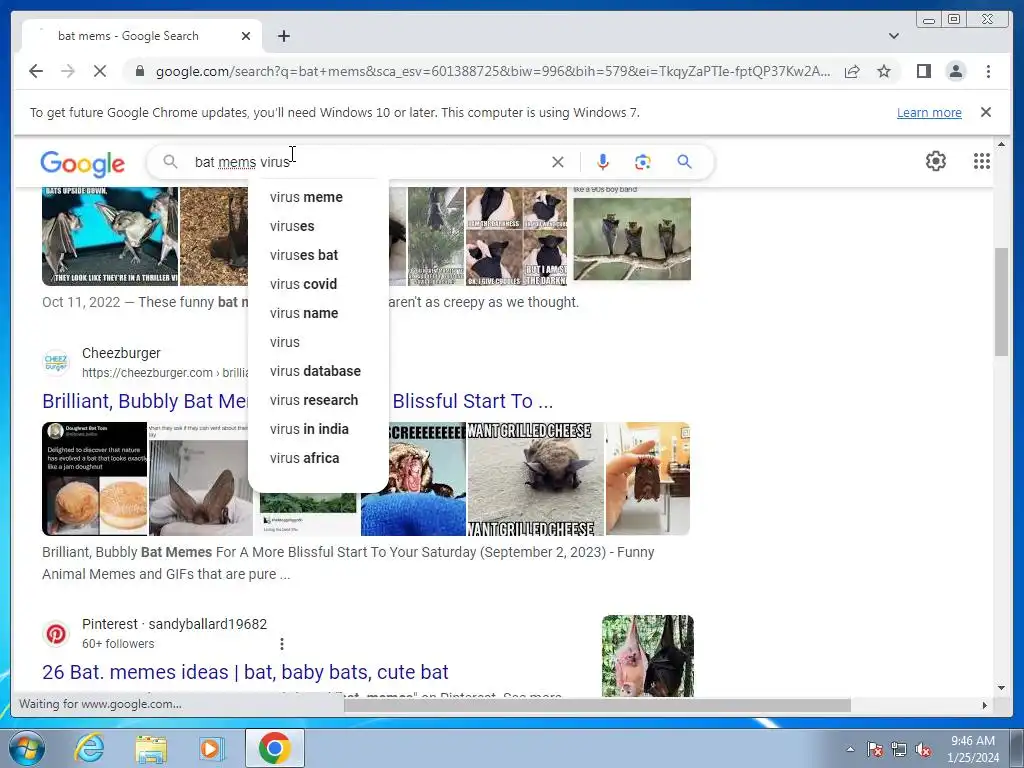1024x768 pixels.
Task: Show hidden tray icons arrow
Action: (x=850, y=749)
